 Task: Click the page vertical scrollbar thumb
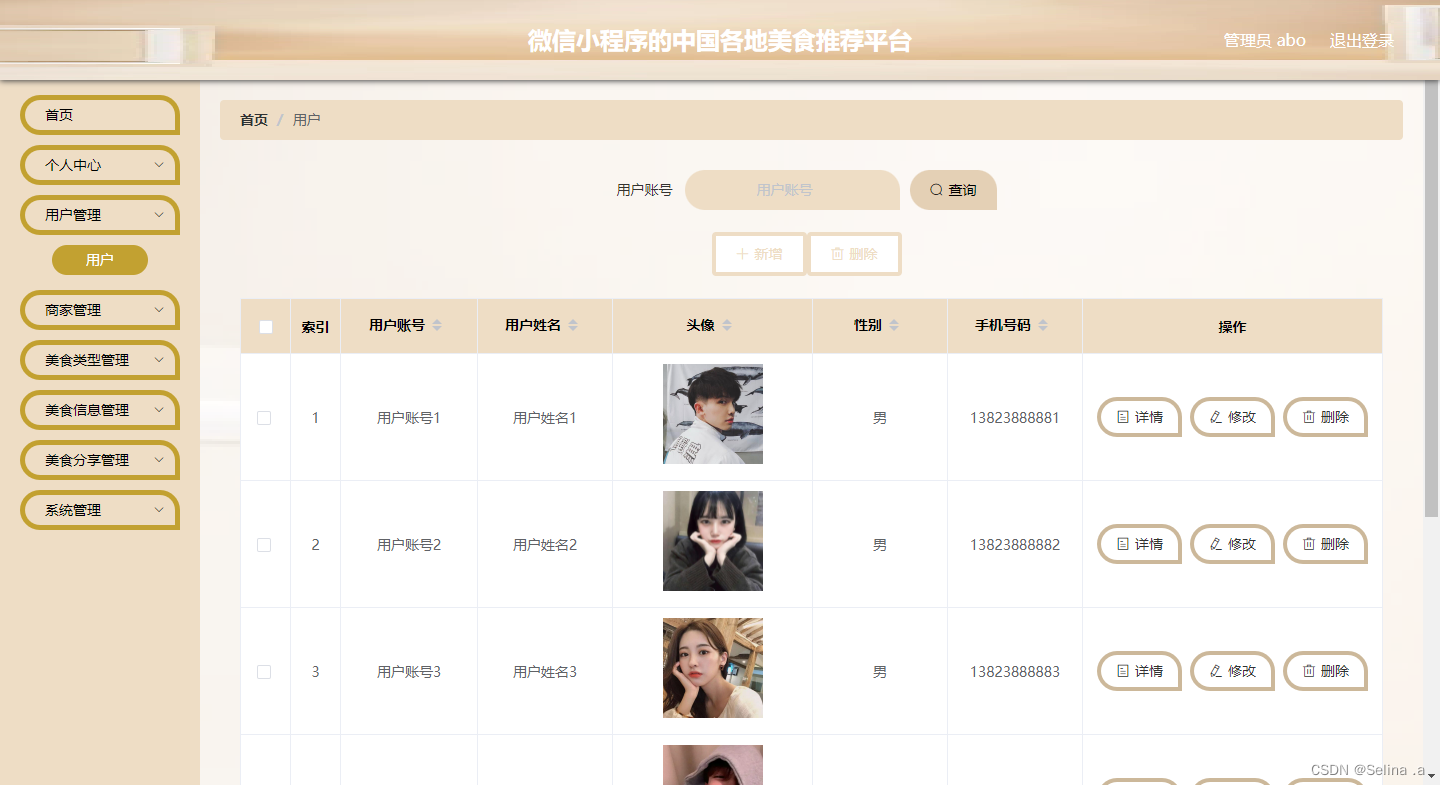(x=1431, y=298)
